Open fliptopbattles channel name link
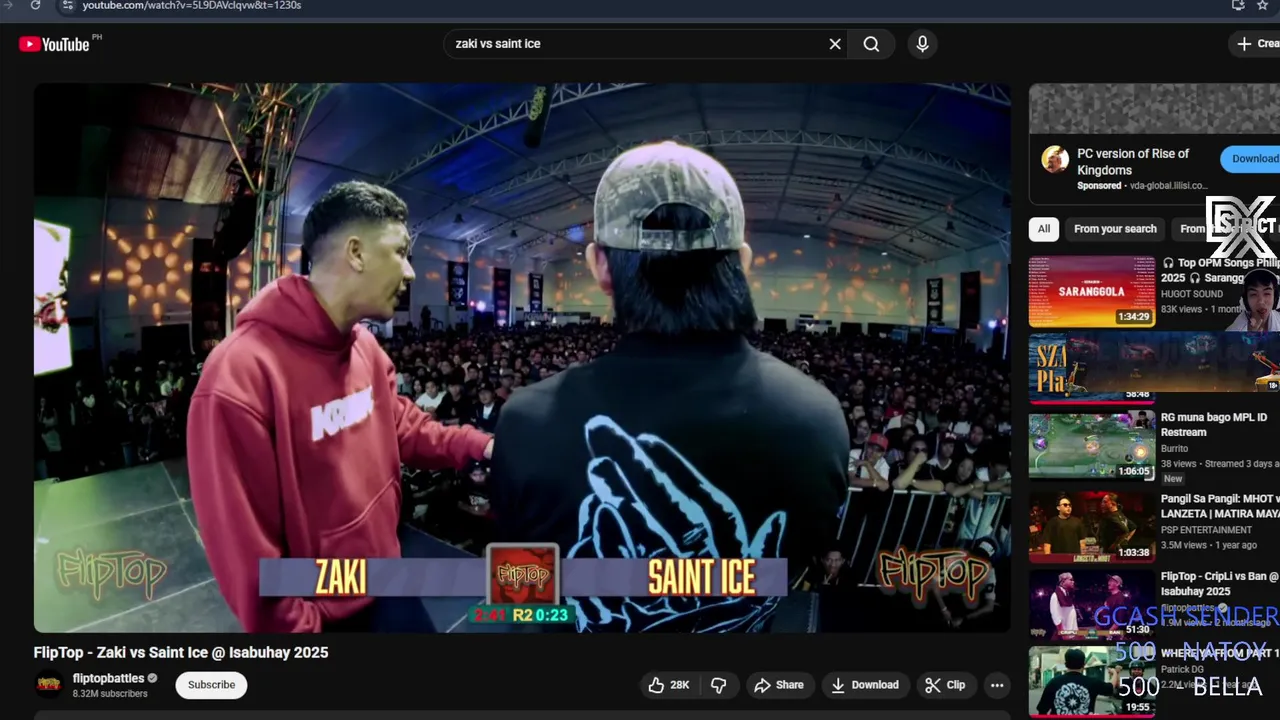 point(108,678)
